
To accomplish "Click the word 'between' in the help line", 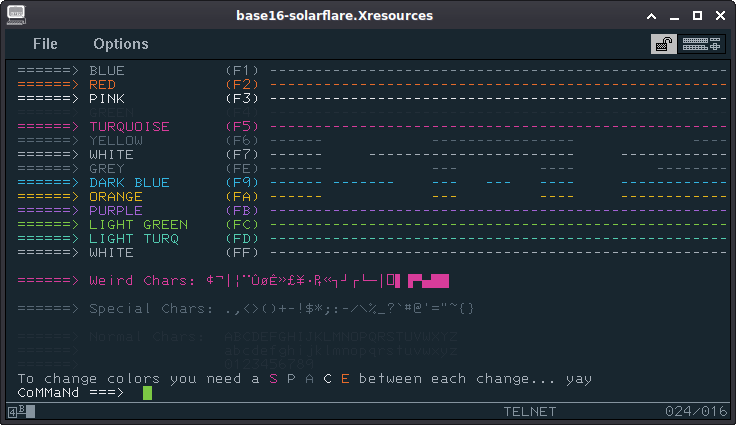I will [x=390, y=379].
